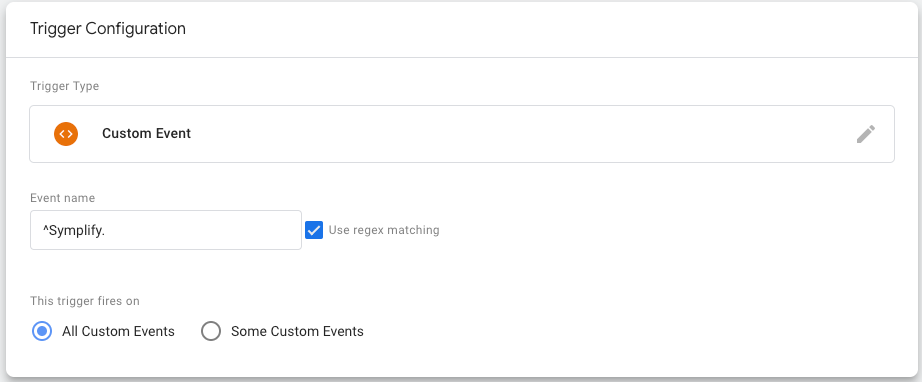Screen dimensions: 922x382
Task: Click the "All Custom Events" option label
Action: (118, 331)
